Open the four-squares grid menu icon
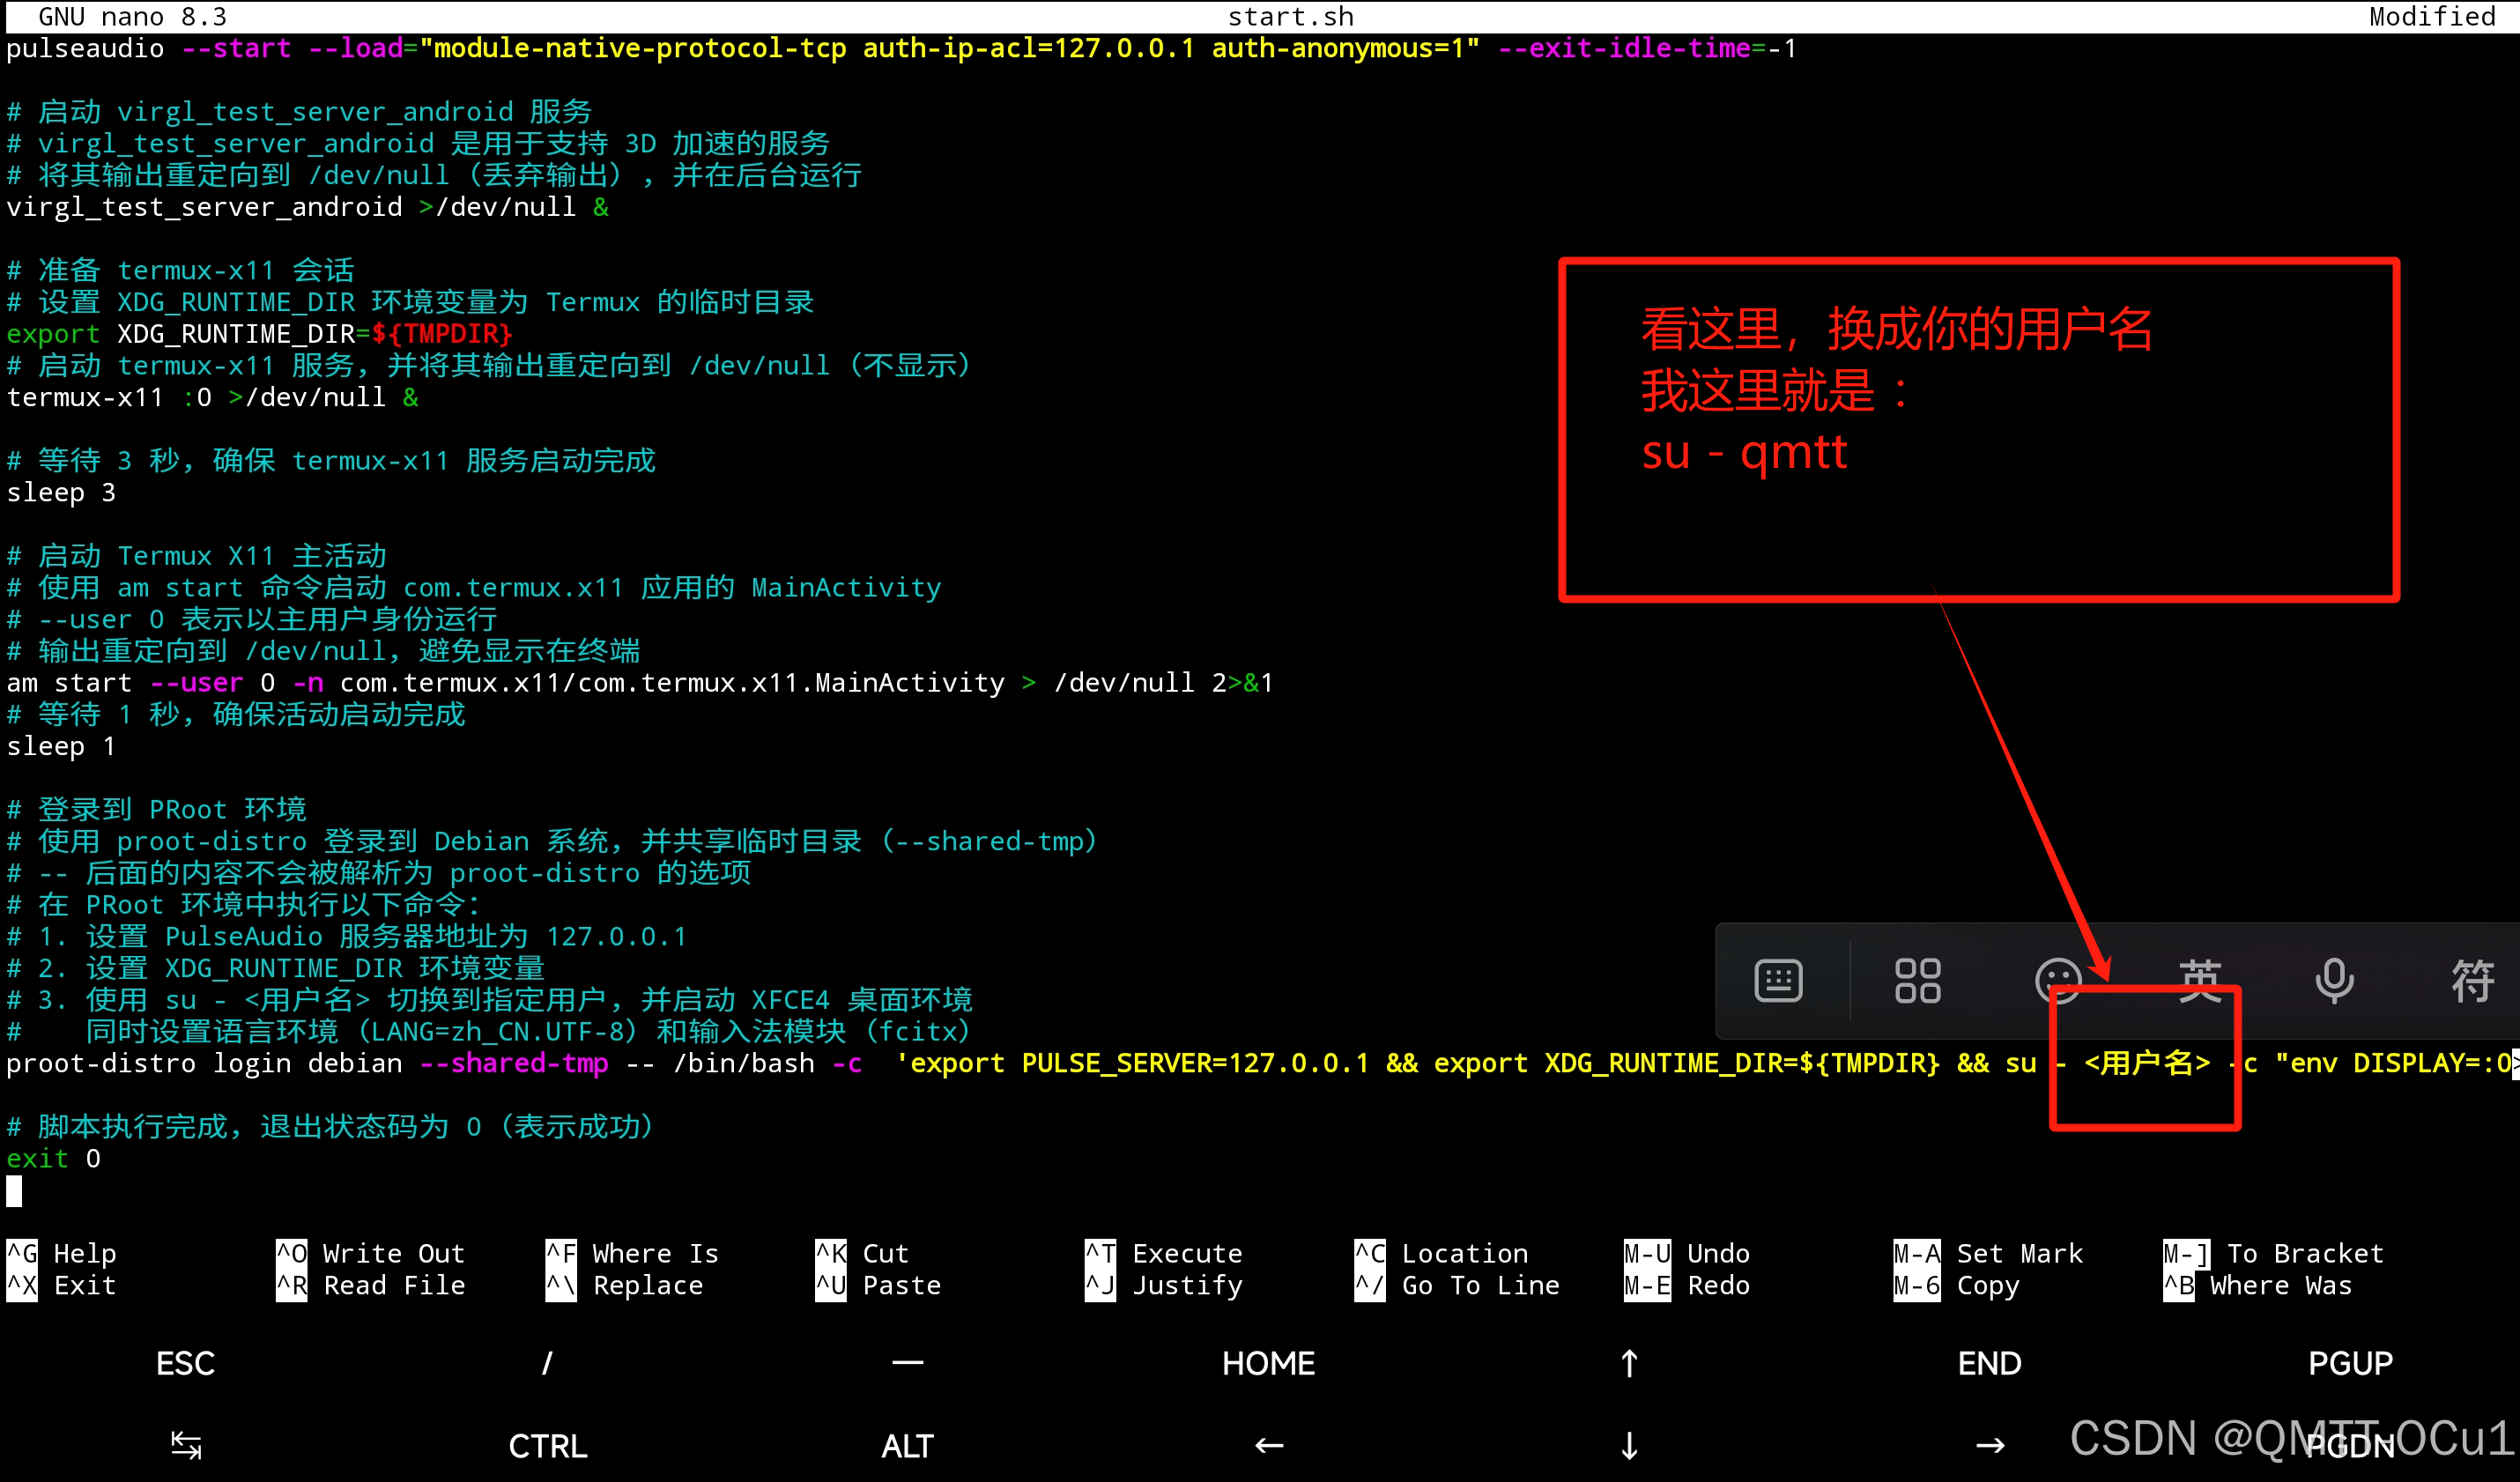Screen dimensions: 2520x1482 pyautogui.click(x=1917, y=980)
